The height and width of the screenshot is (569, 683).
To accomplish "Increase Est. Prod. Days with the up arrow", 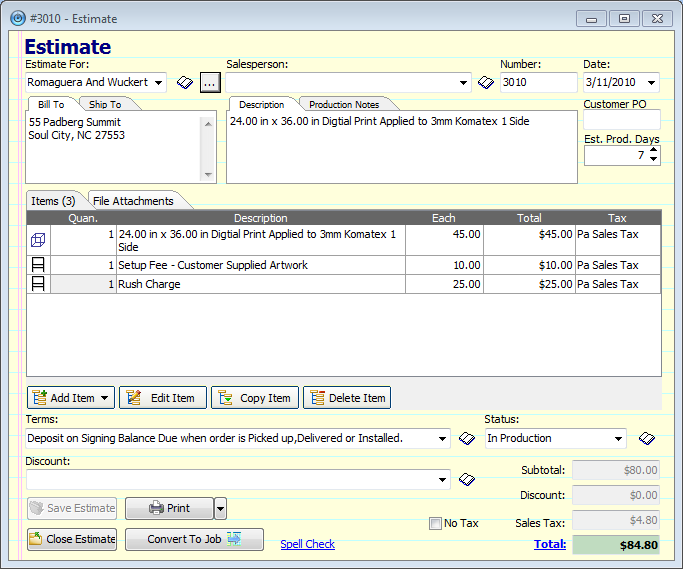I will (653, 151).
